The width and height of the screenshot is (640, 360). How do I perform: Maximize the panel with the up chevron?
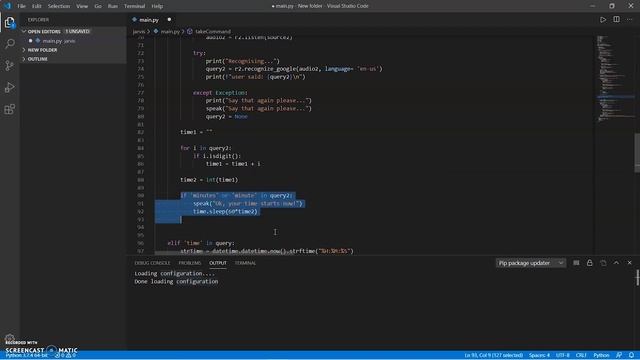(616, 263)
